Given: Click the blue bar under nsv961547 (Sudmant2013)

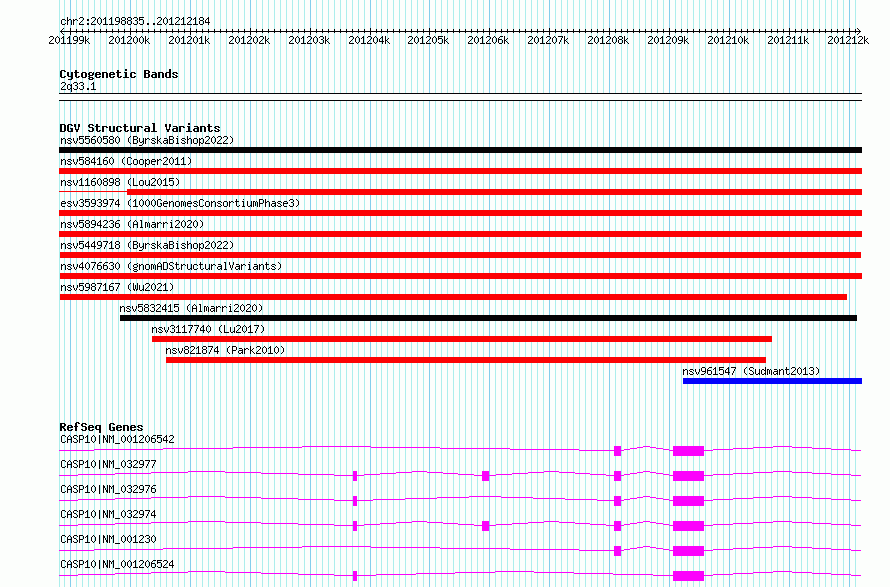Looking at the screenshot, I should 772,381.
